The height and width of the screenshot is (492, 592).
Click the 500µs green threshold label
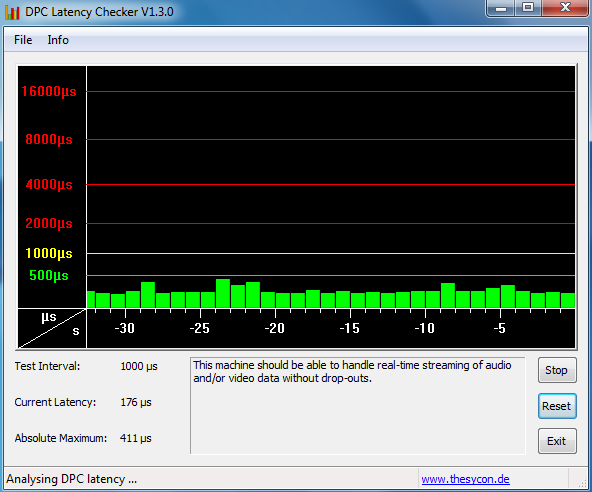[49, 276]
